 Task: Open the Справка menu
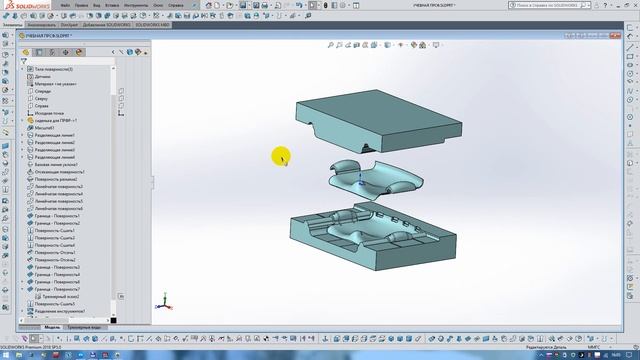(176, 5)
